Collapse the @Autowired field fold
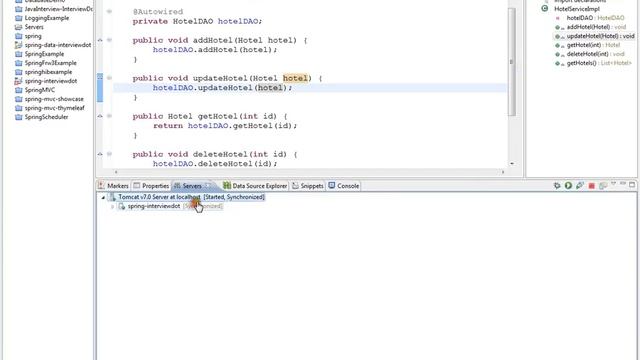Viewport: 640px width, 360px height. click(109, 11)
